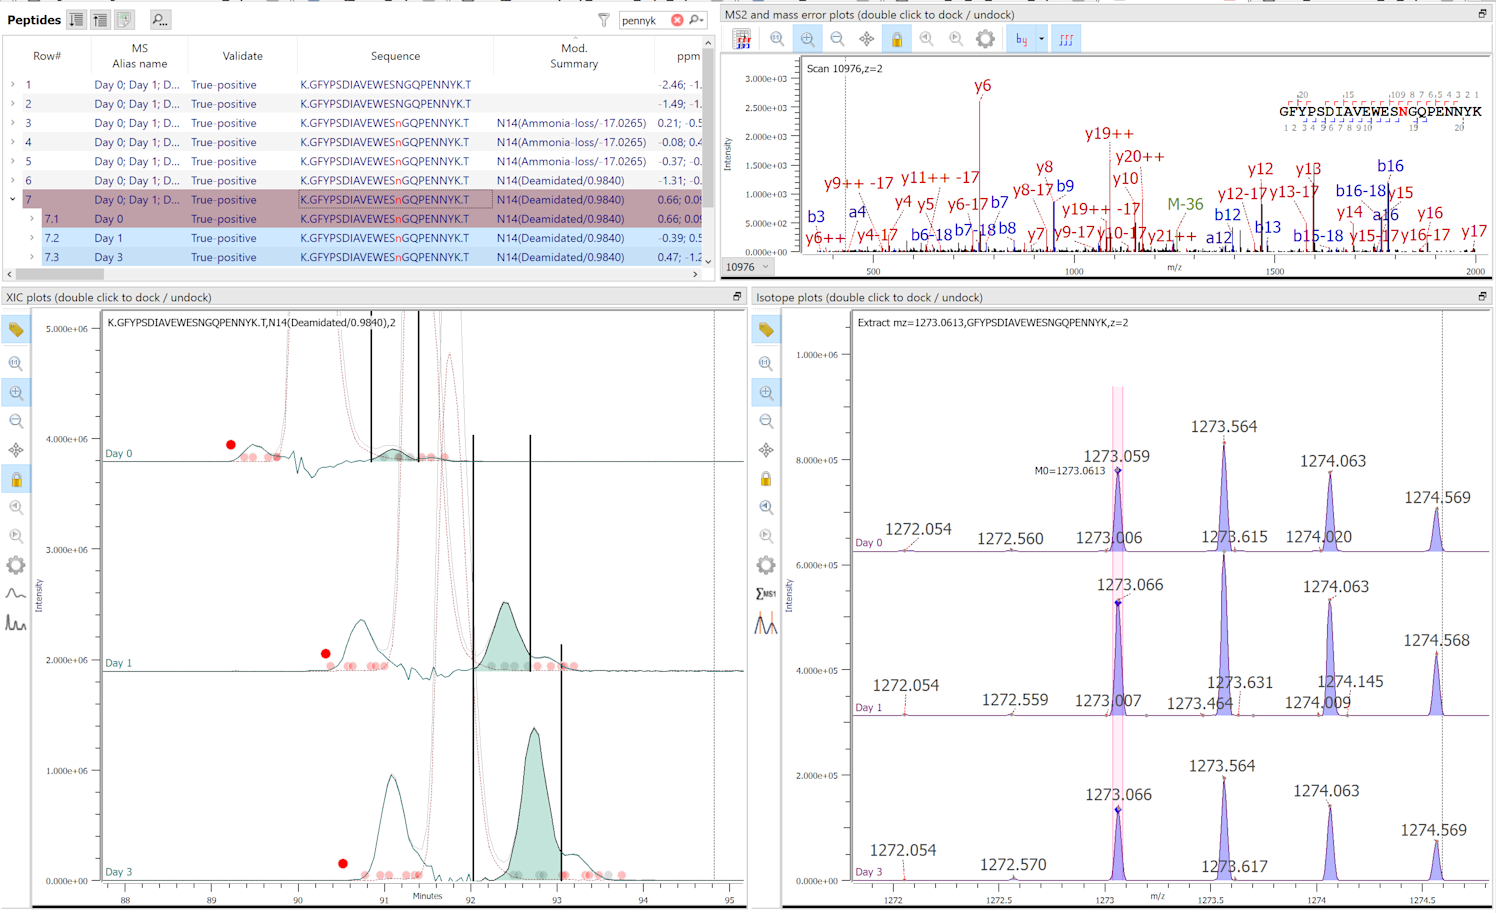The height and width of the screenshot is (913, 1496).
Task: Click the smoothed curve icon in XIC toolbar
Action: click(x=16, y=594)
